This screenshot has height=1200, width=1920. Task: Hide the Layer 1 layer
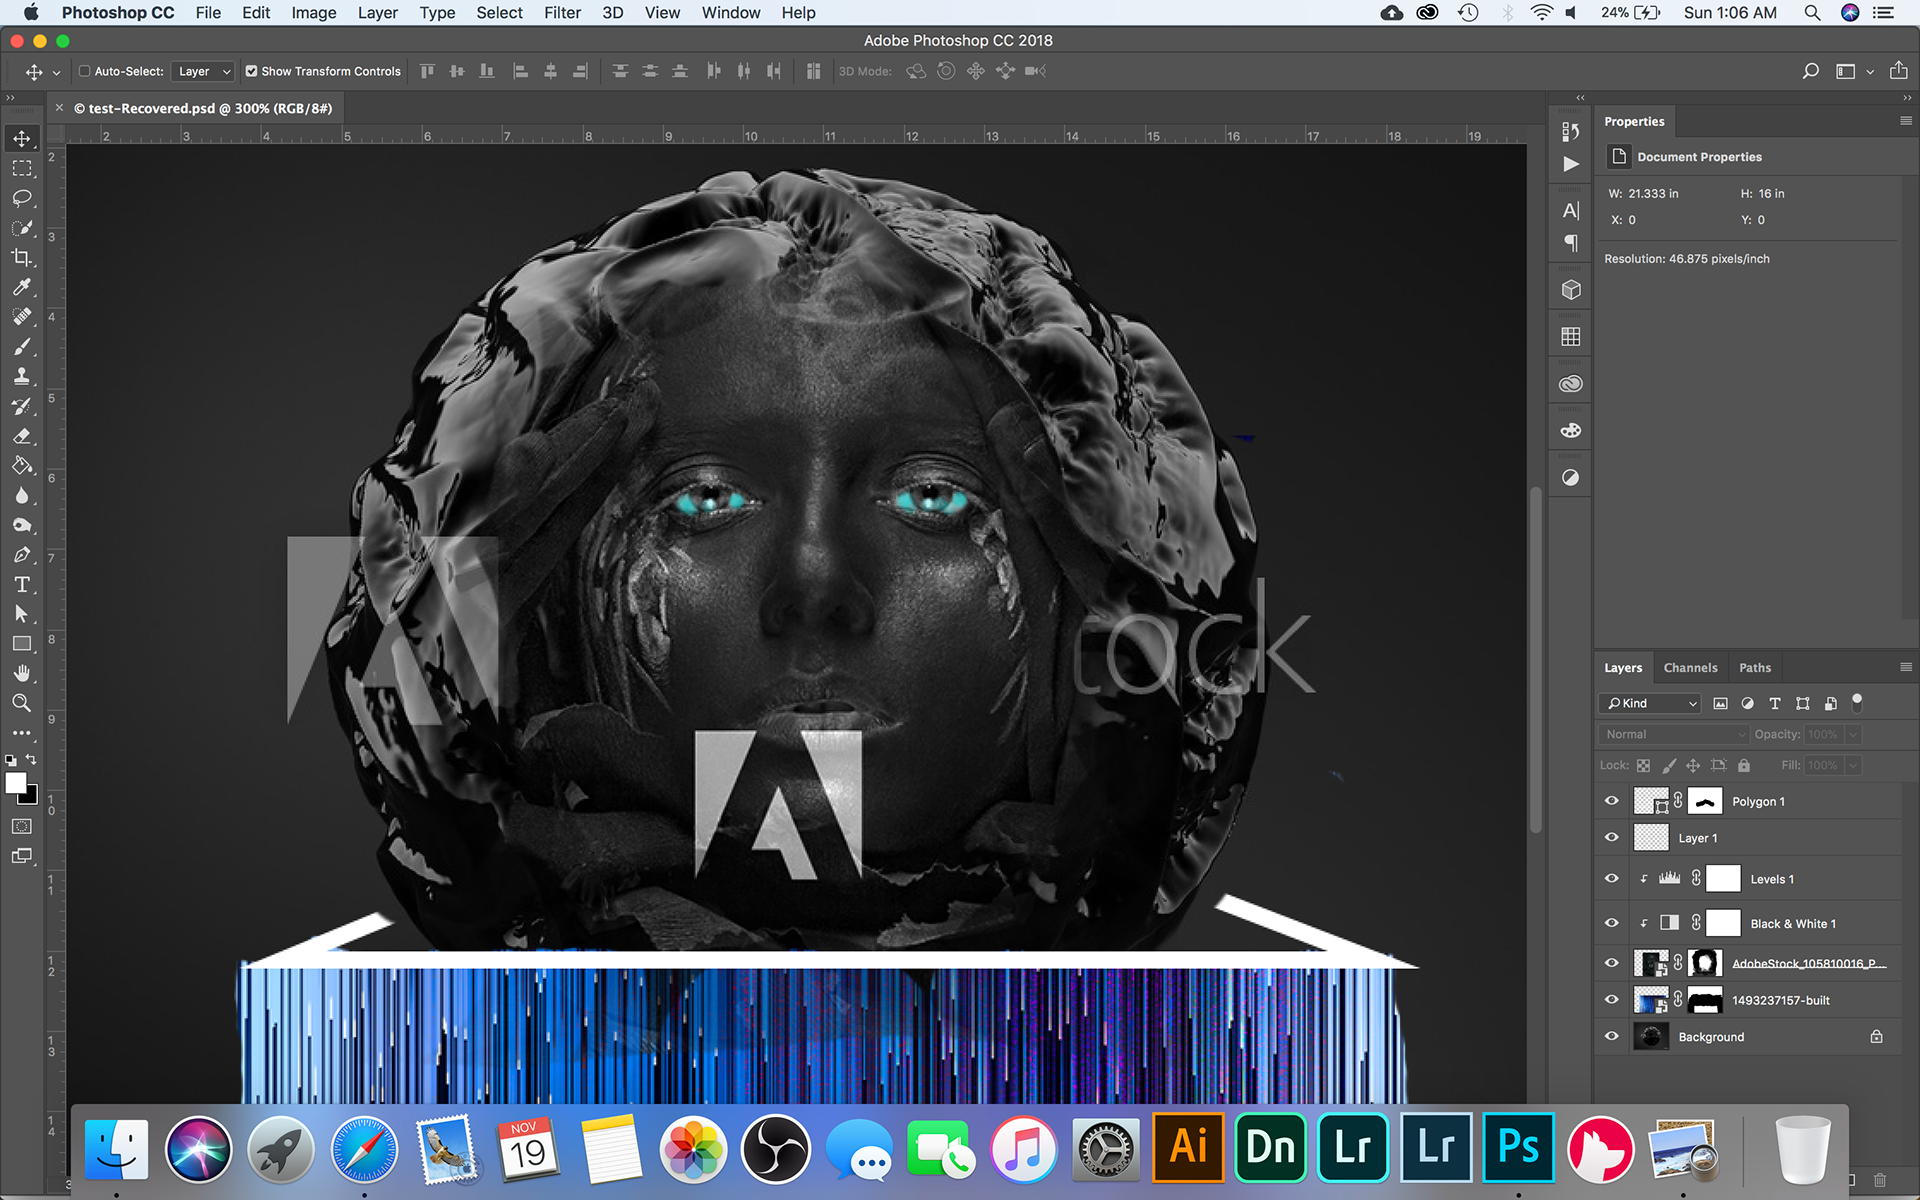tap(1611, 838)
